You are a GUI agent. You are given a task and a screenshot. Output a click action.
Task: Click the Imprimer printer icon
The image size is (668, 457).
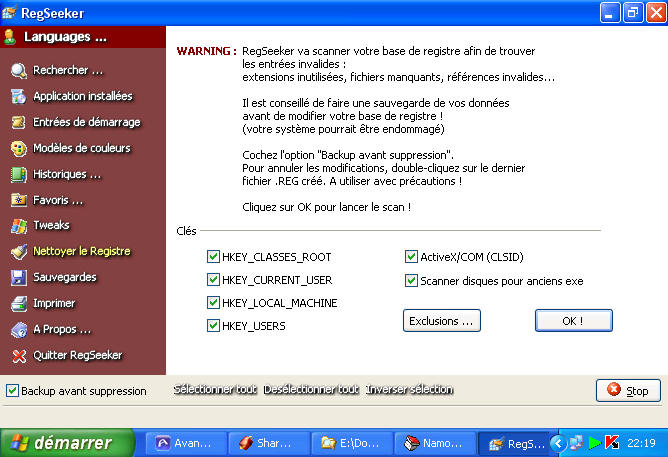19,304
